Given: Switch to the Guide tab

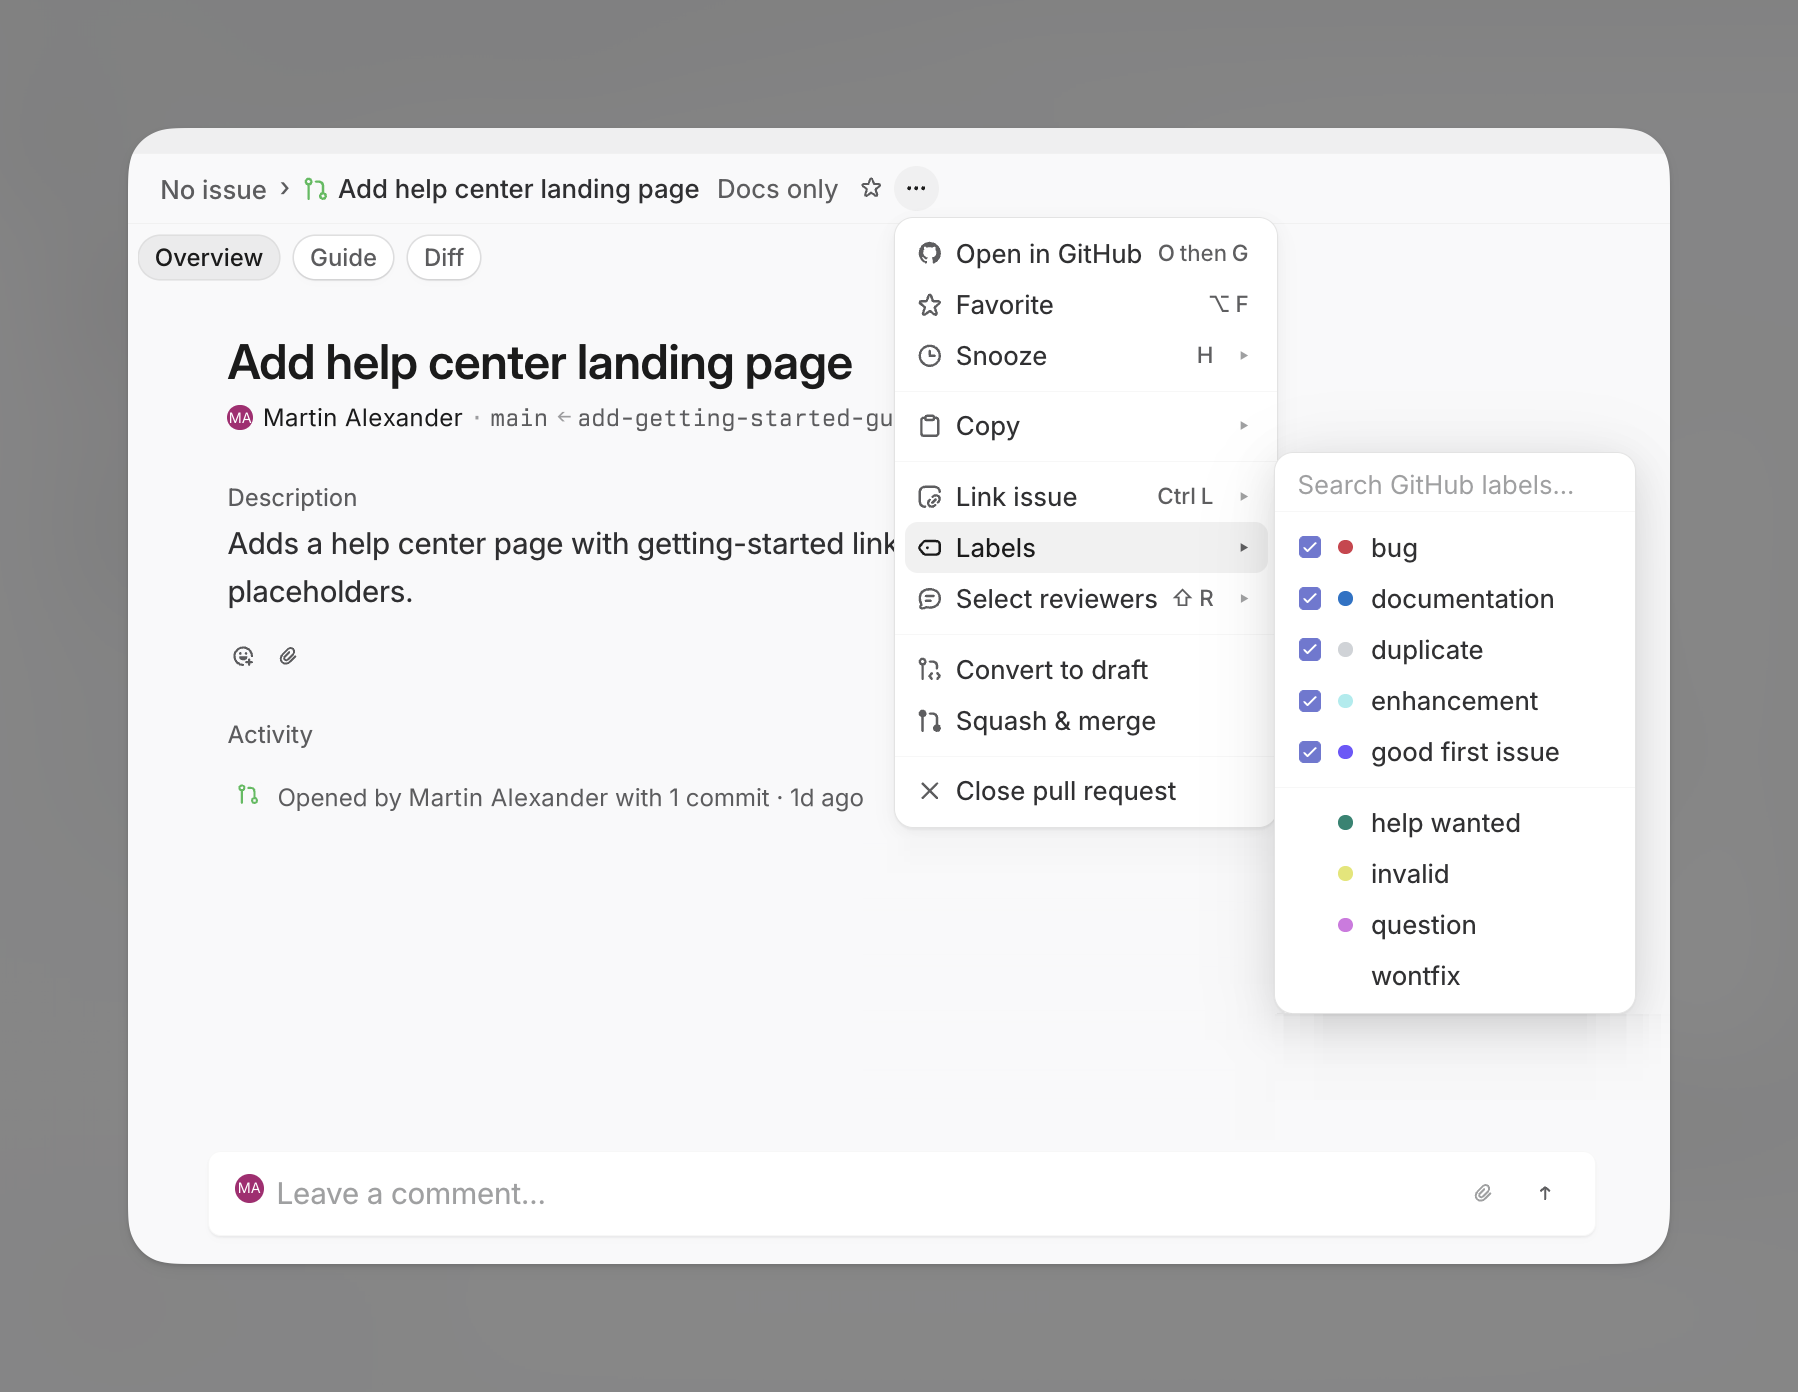Looking at the screenshot, I should coord(343,258).
